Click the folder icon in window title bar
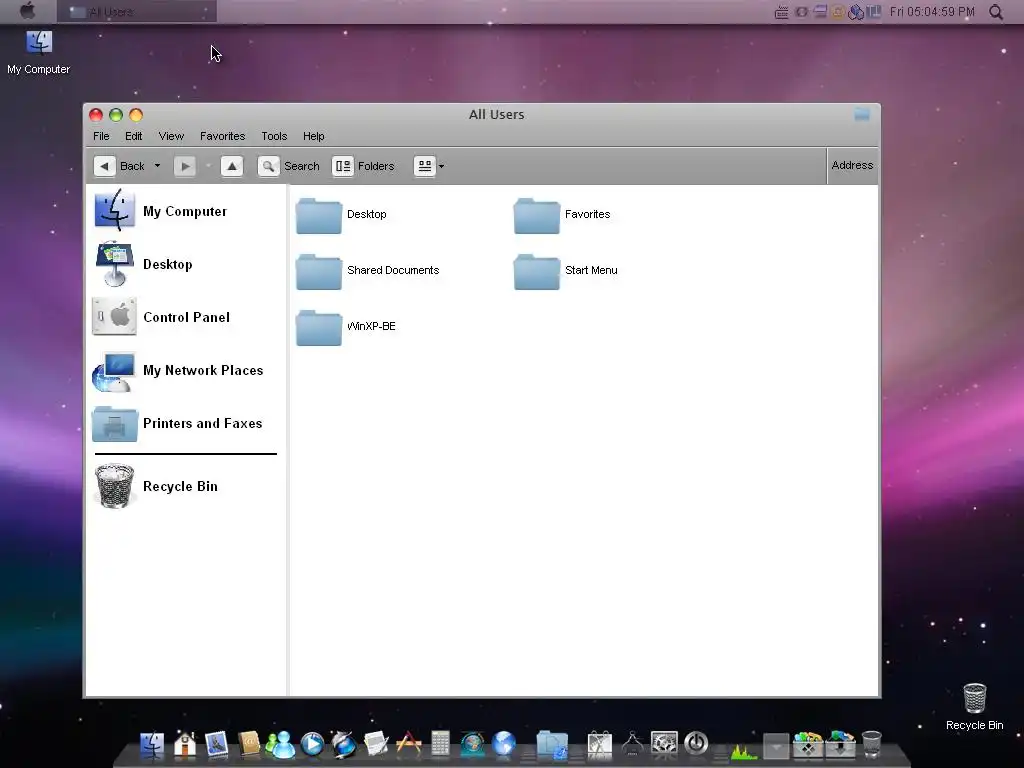This screenshot has height=768, width=1024. [x=862, y=115]
